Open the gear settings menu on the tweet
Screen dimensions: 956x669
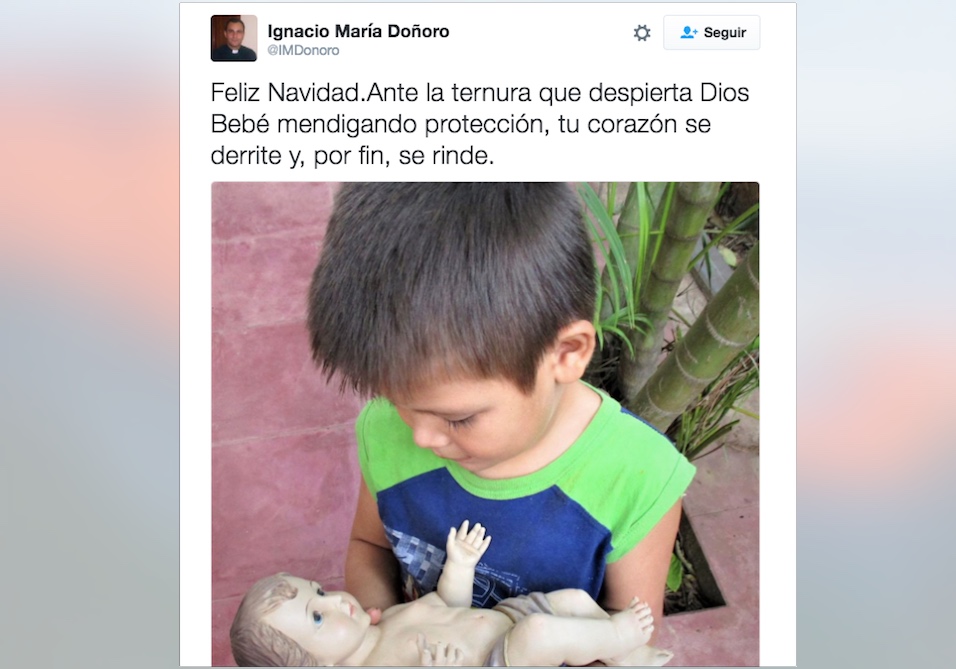click(x=641, y=33)
